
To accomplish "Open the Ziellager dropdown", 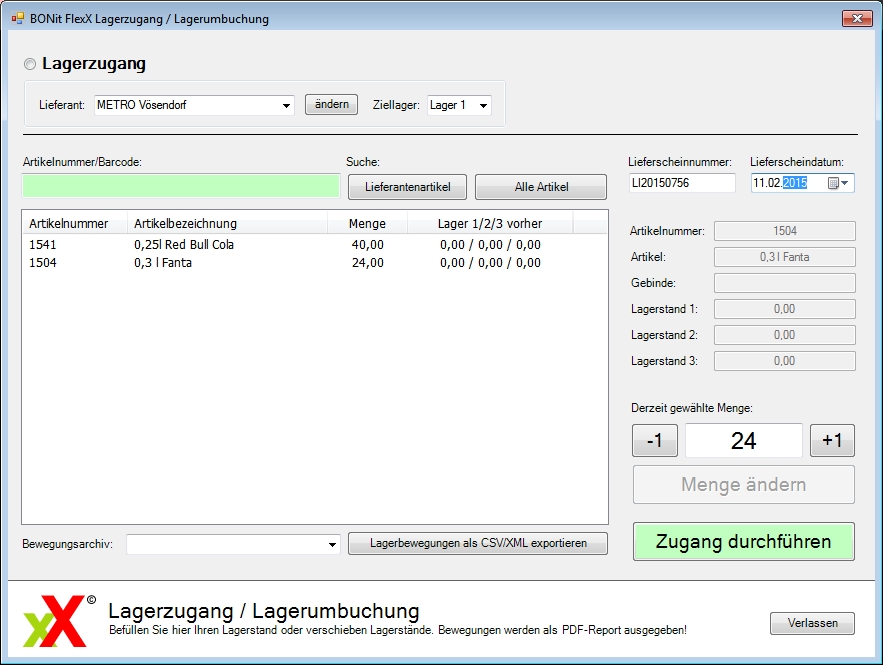I will (483, 105).
